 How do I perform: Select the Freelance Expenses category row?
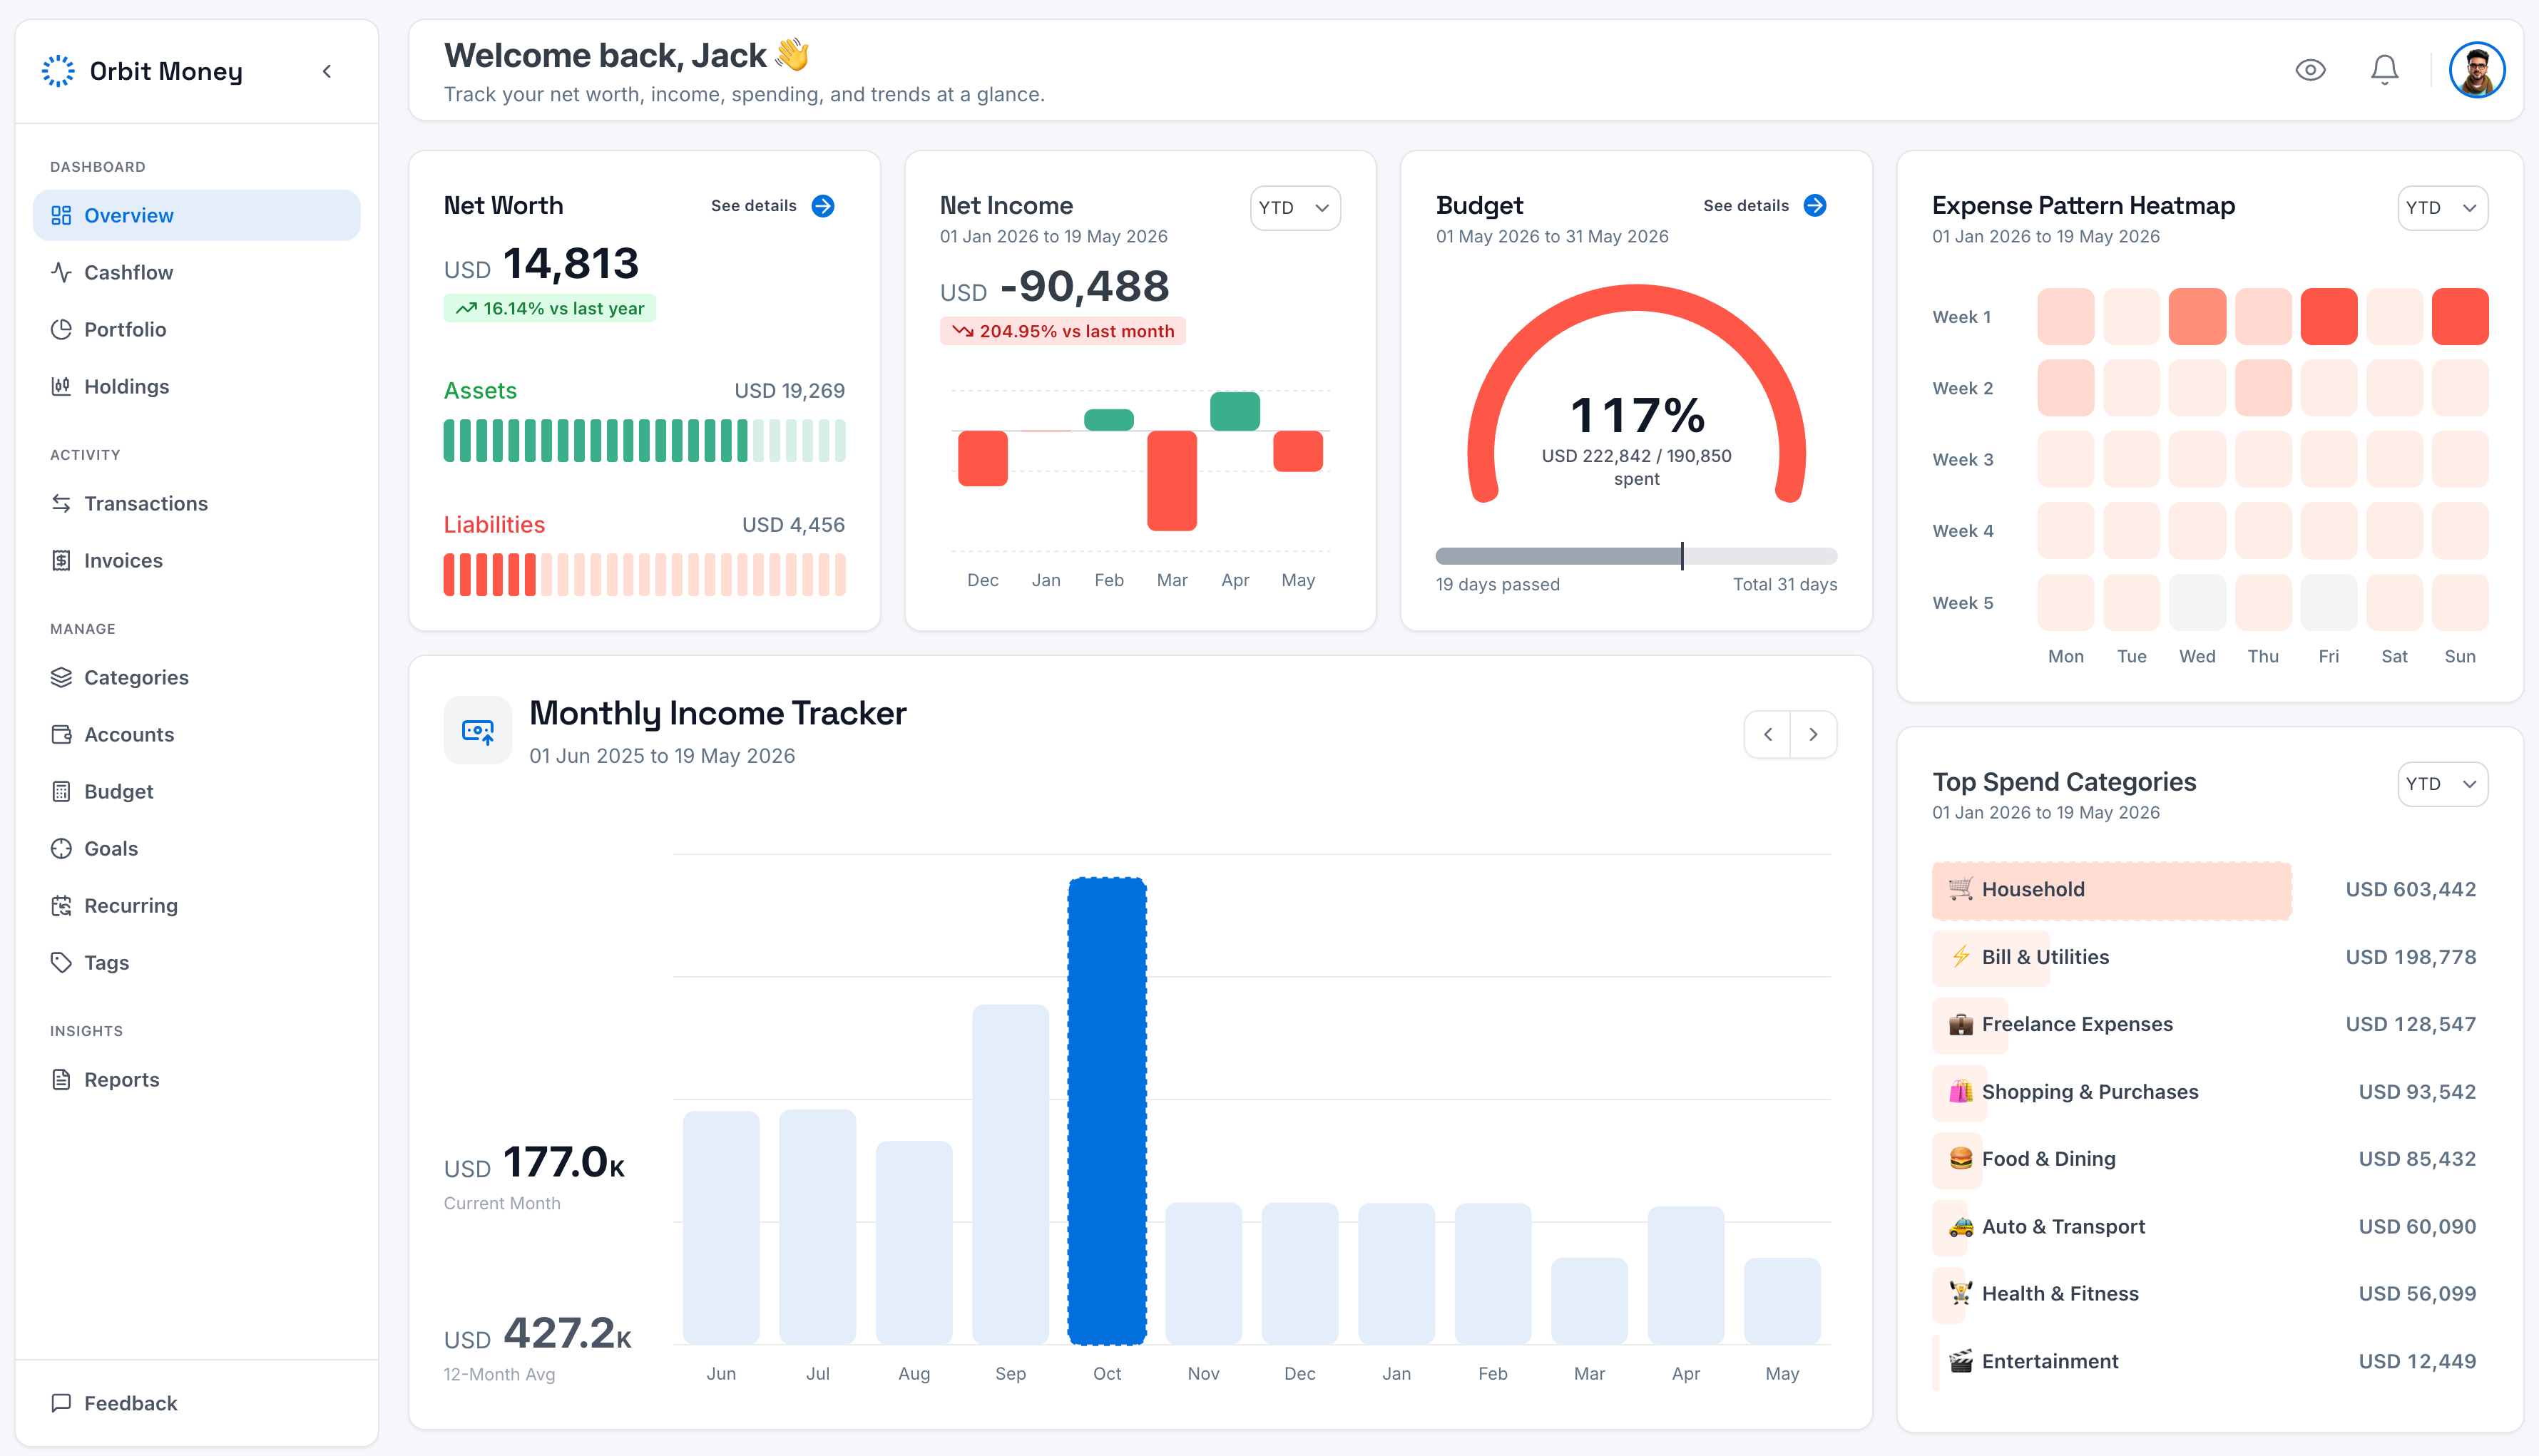pyautogui.click(x=2209, y=1024)
